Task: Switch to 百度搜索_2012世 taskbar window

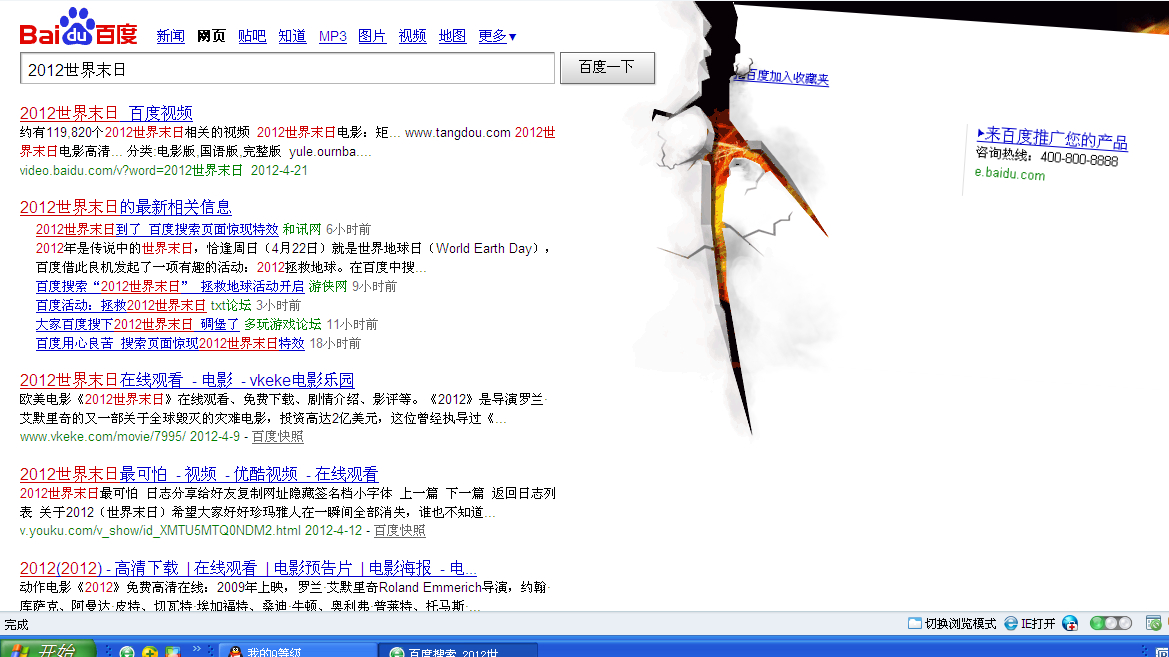Action: (x=457, y=650)
